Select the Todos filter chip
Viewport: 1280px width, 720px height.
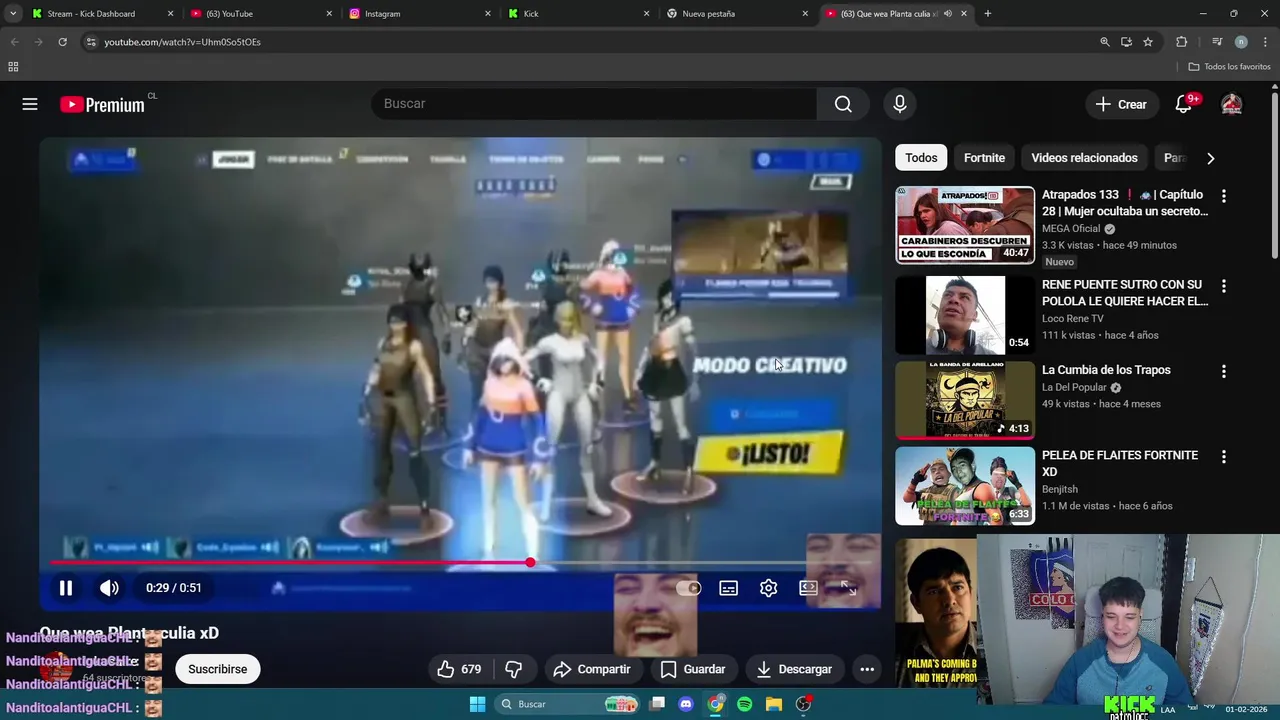(921, 158)
